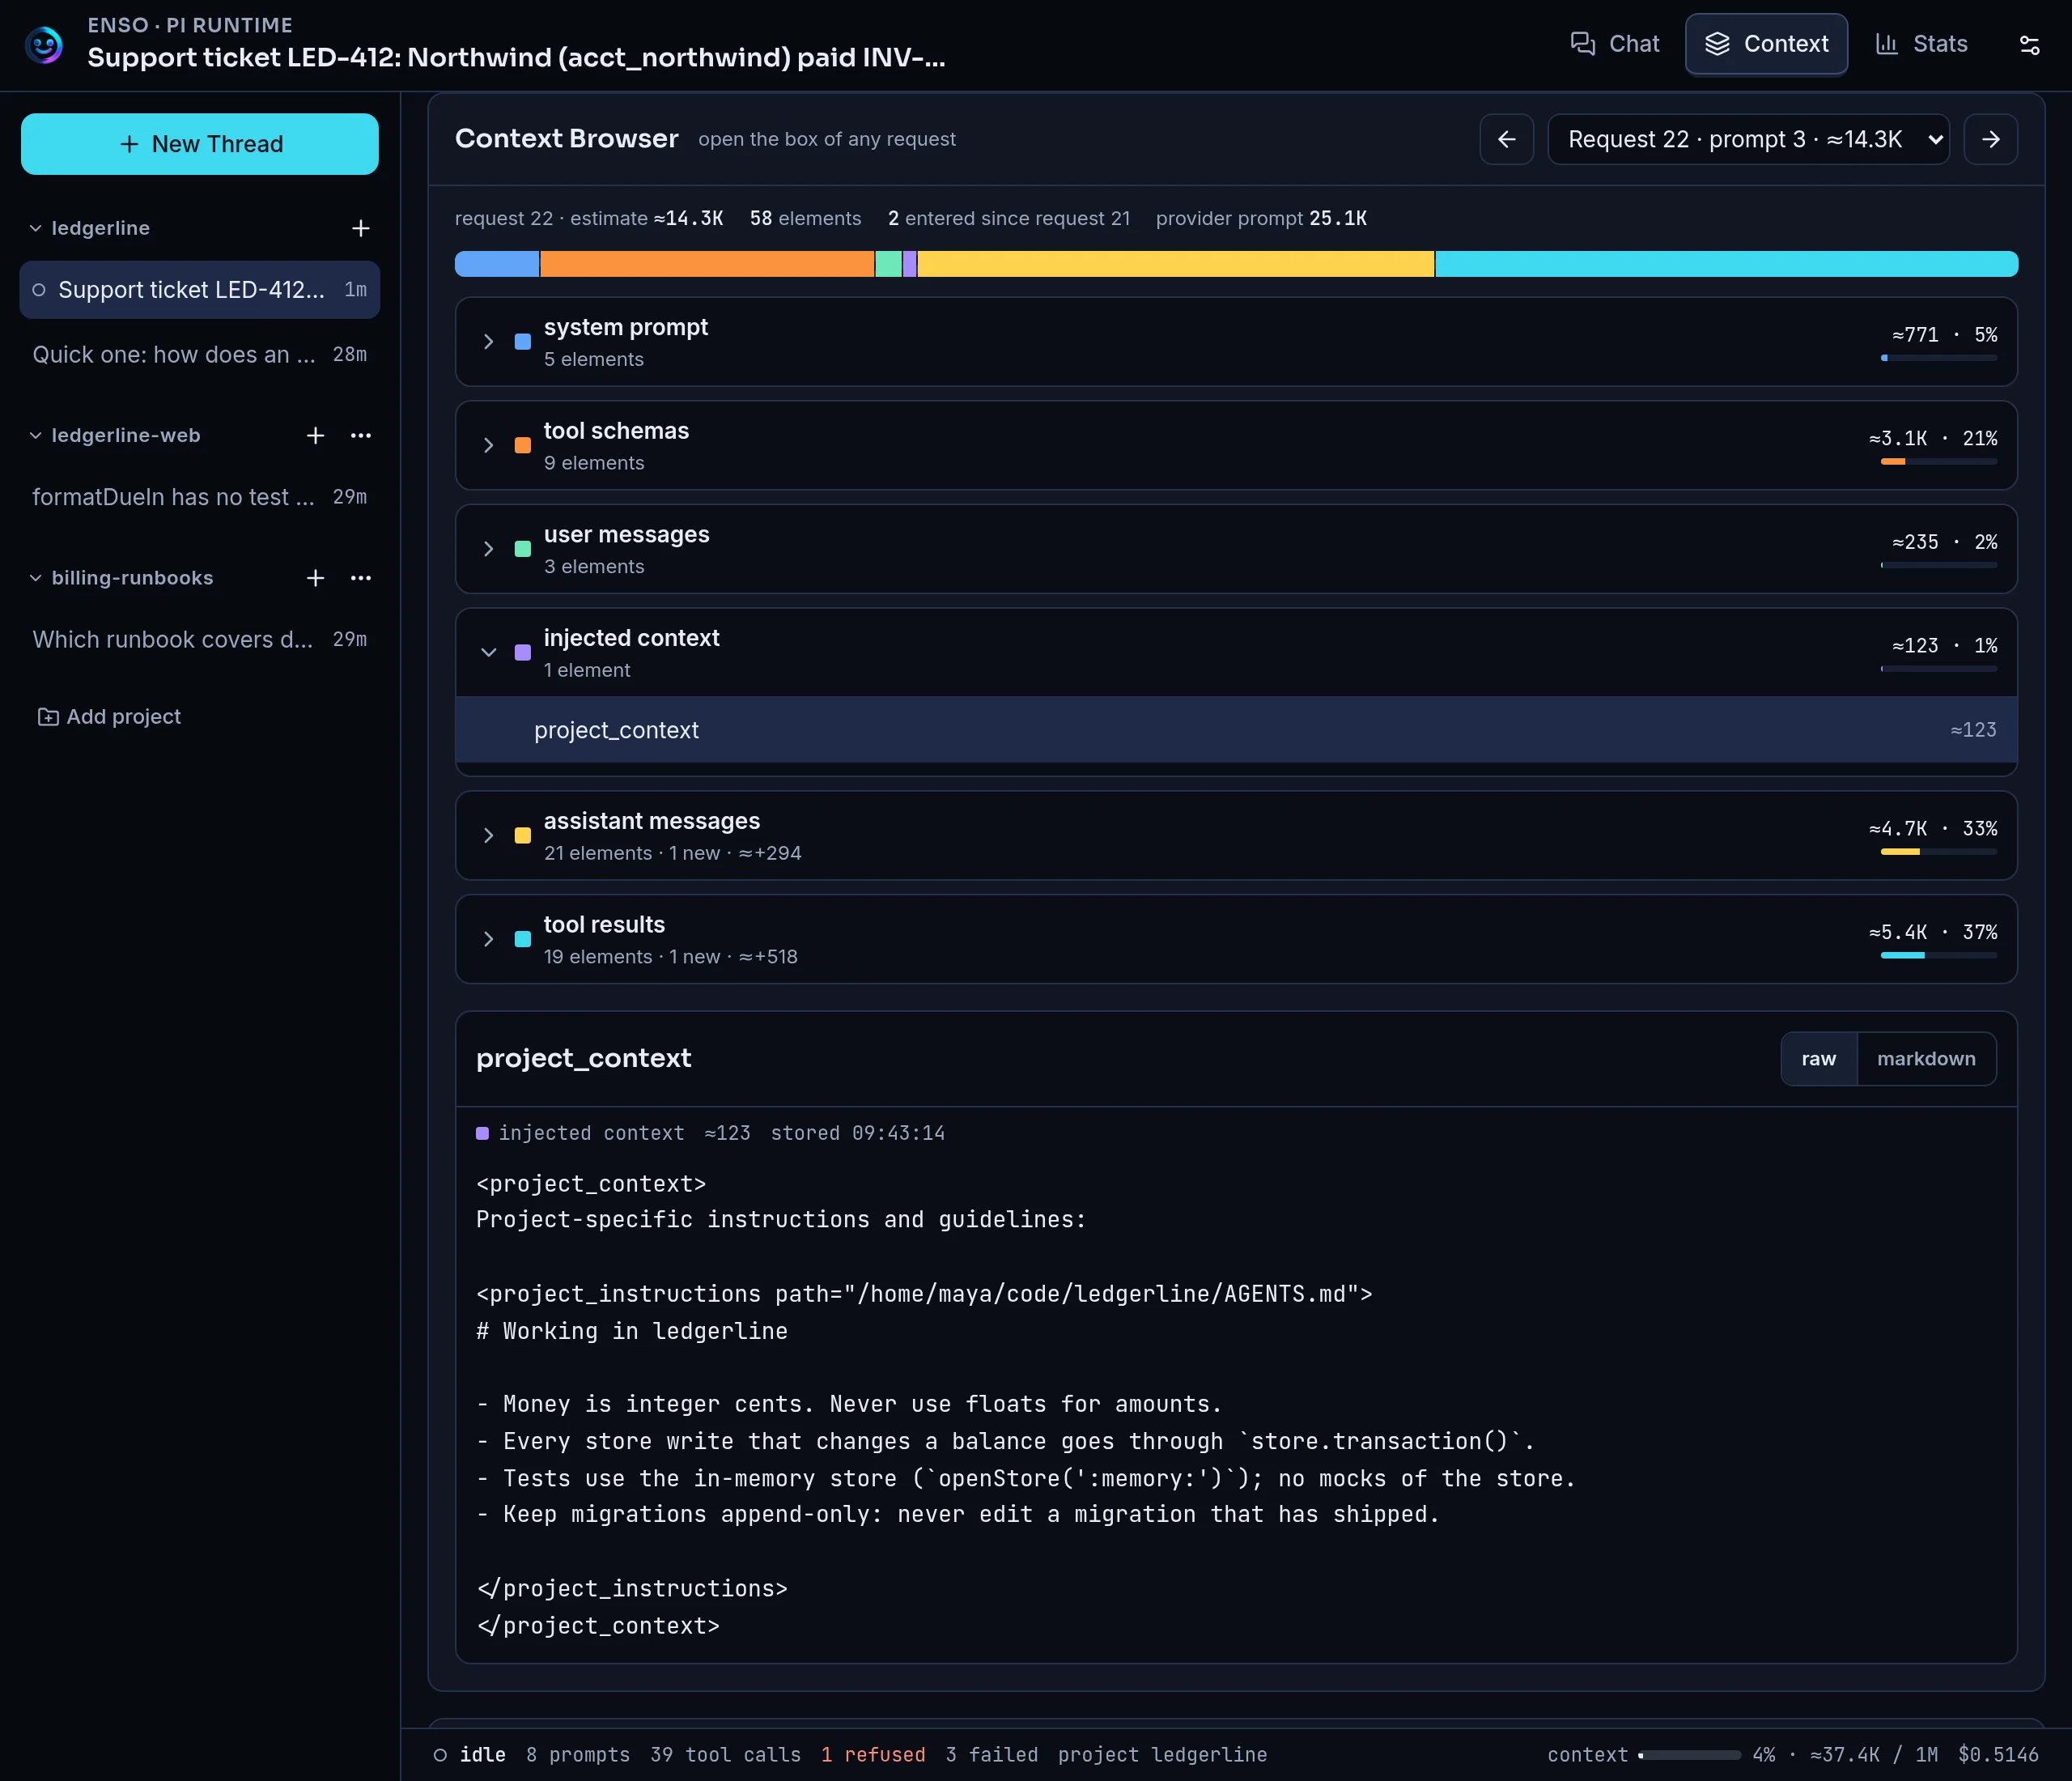2072x1781 pixels.
Task: Click the AGENTS.md project_instructions path line
Action: [x=924, y=1294]
